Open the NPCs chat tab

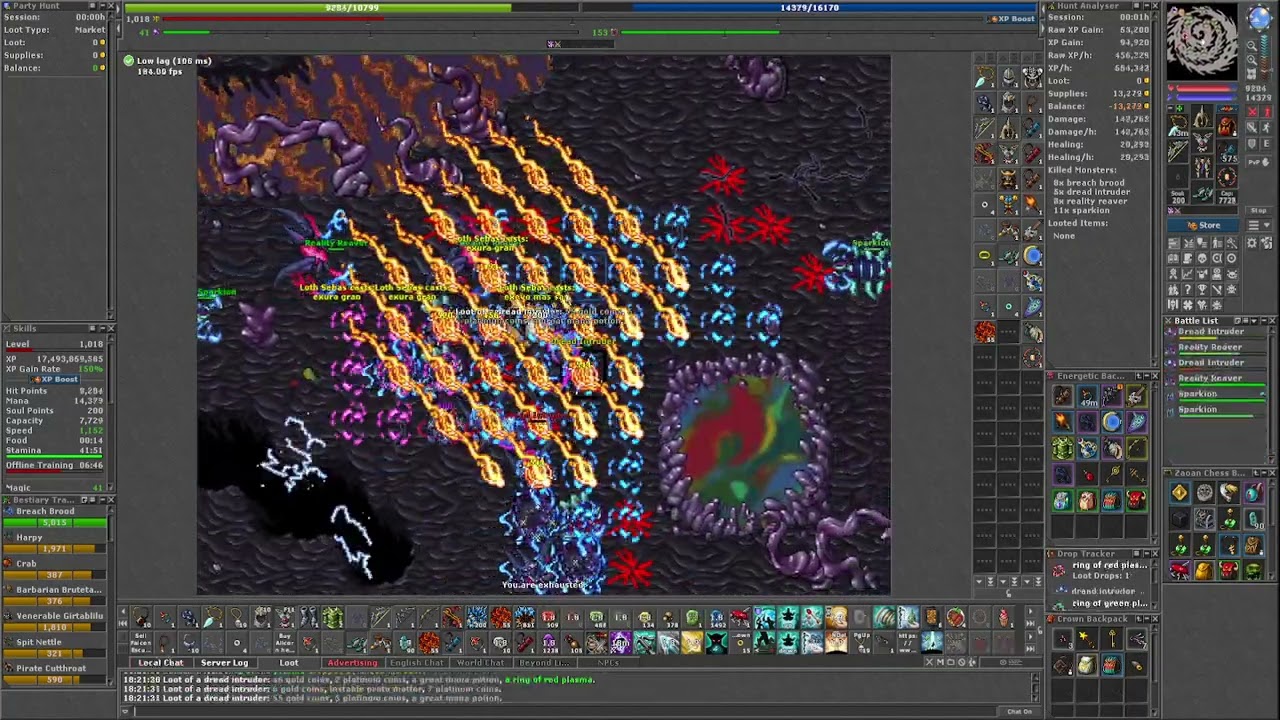coord(608,662)
